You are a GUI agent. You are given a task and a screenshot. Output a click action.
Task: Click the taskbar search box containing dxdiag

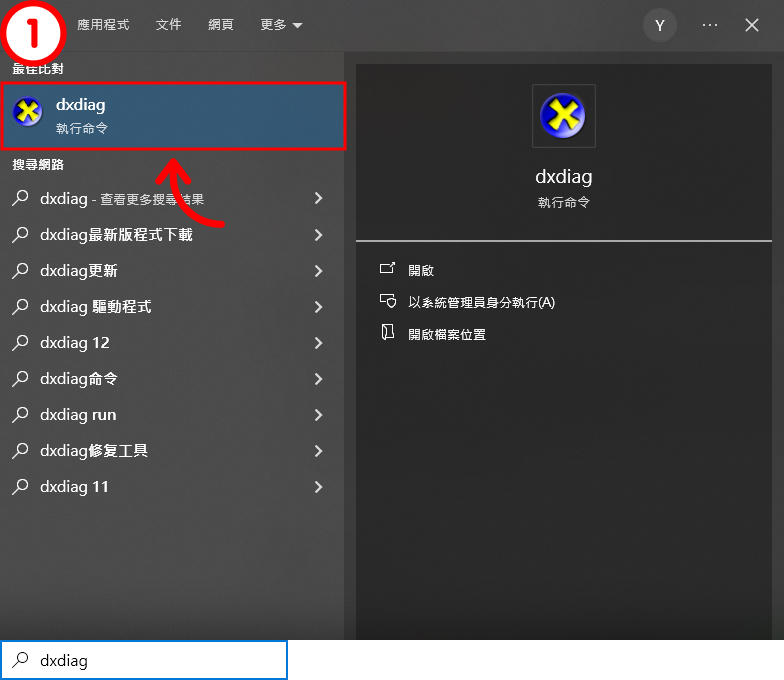pyautogui.click(x=144, y=660)
